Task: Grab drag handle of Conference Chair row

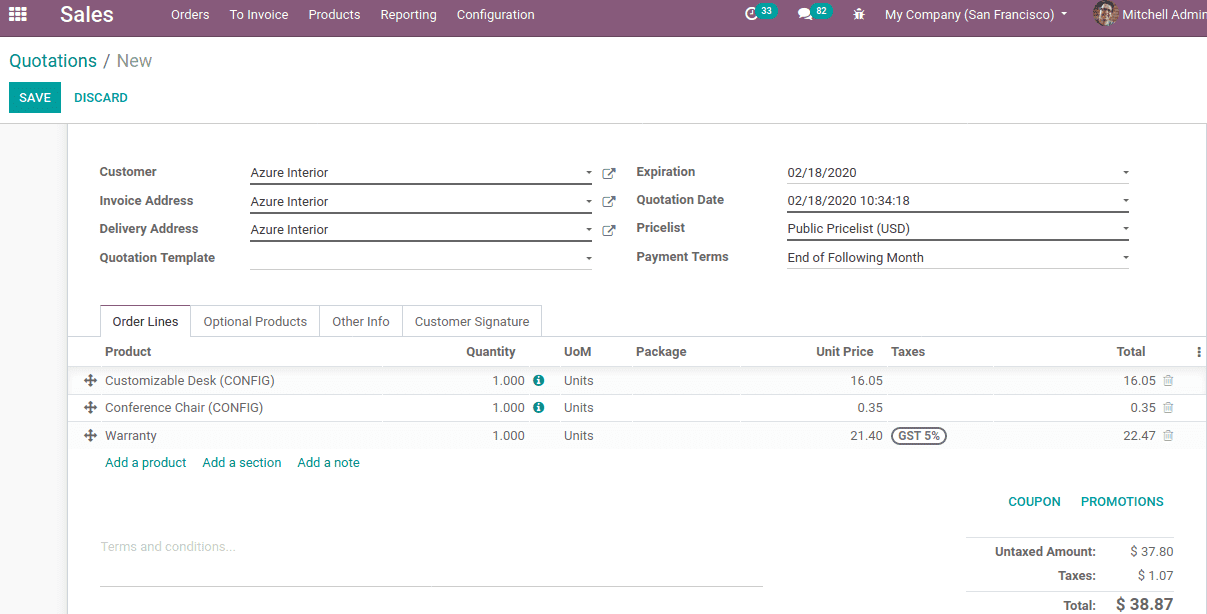Action: click(x=90, y=407)
